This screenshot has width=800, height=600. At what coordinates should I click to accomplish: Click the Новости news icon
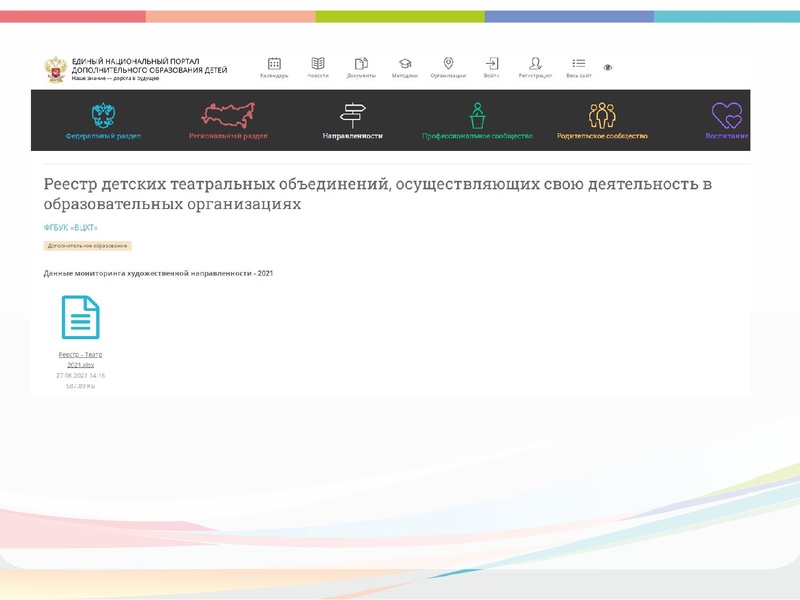[x=316, y=64]
